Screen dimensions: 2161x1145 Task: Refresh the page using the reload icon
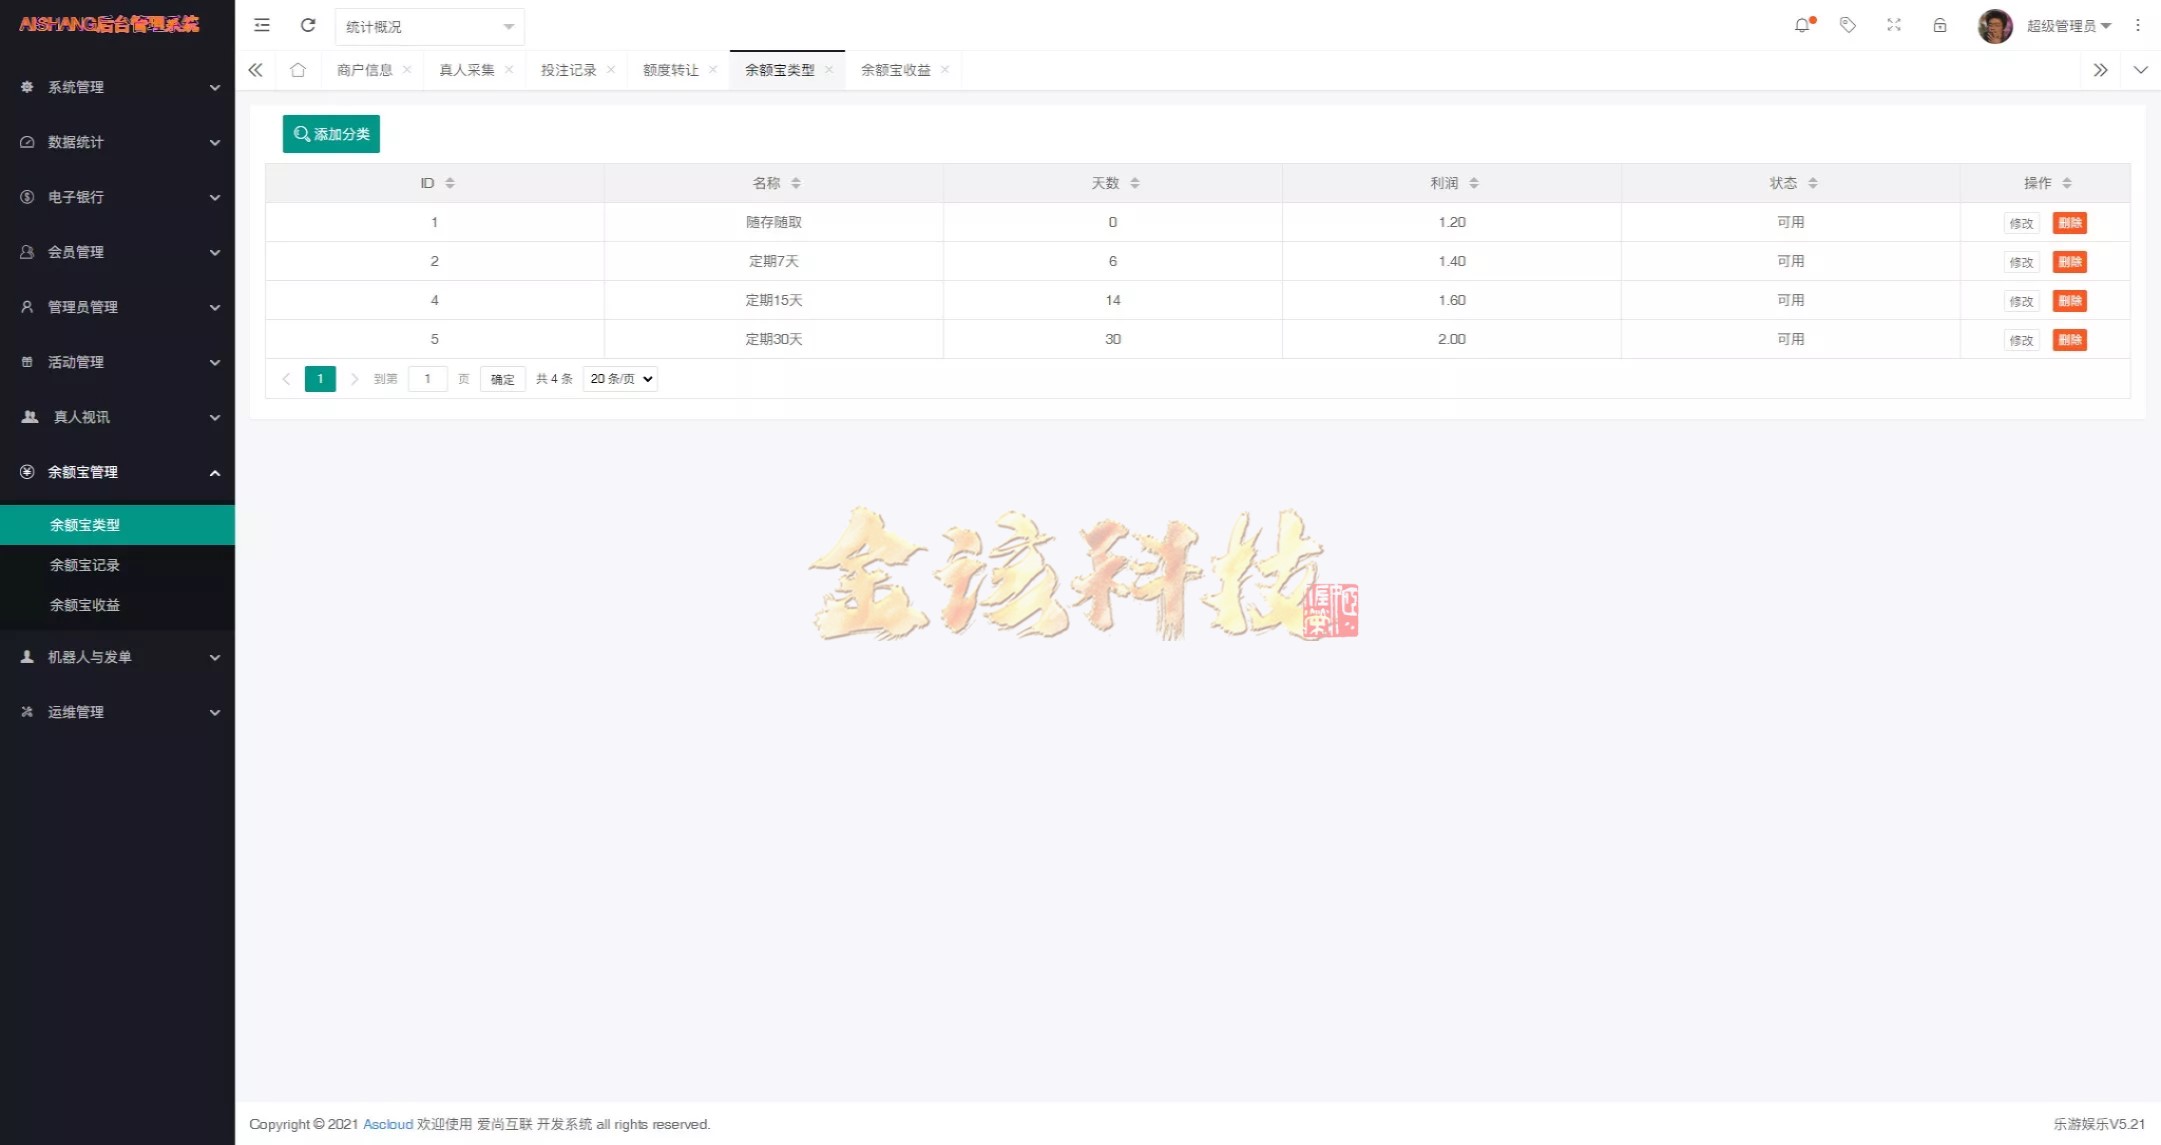coord(308,25)
